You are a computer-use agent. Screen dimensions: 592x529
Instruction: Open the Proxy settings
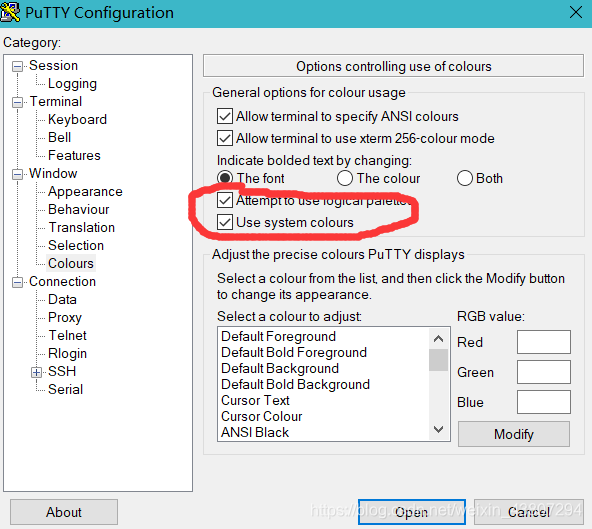tap(65, 318)
